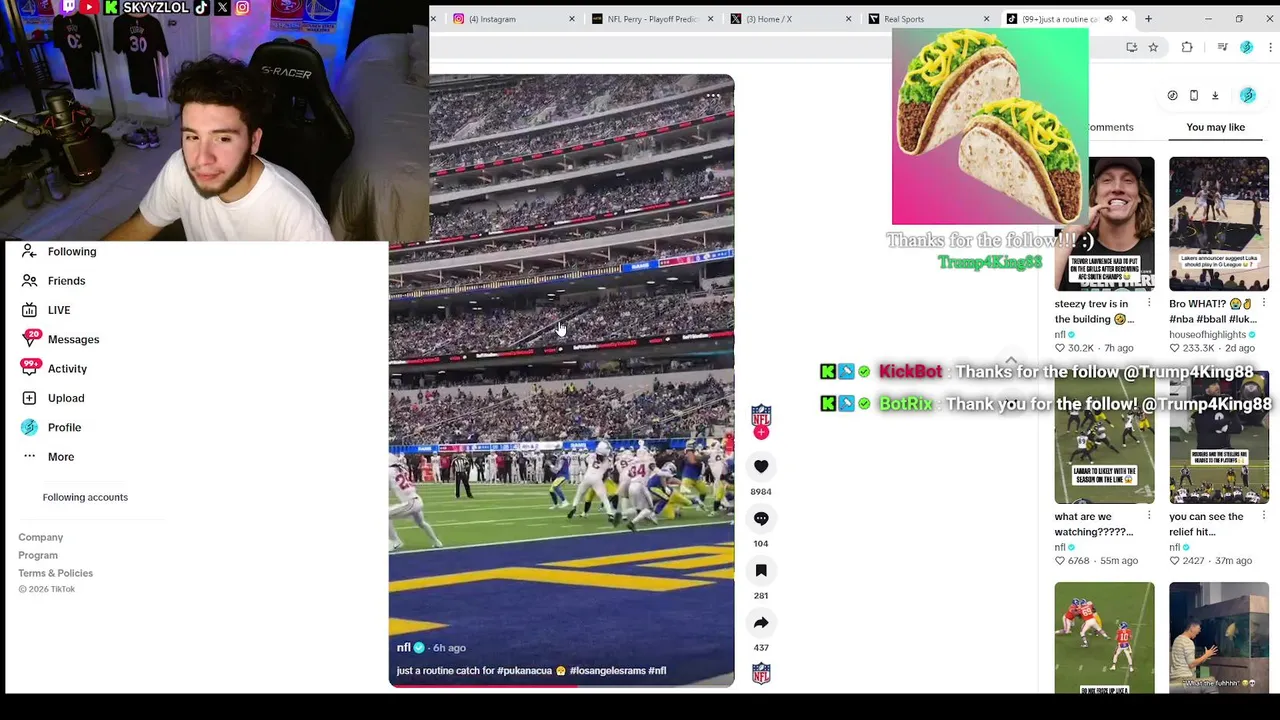Open options for 'you can see the relief' video

tap(1264, 516)
